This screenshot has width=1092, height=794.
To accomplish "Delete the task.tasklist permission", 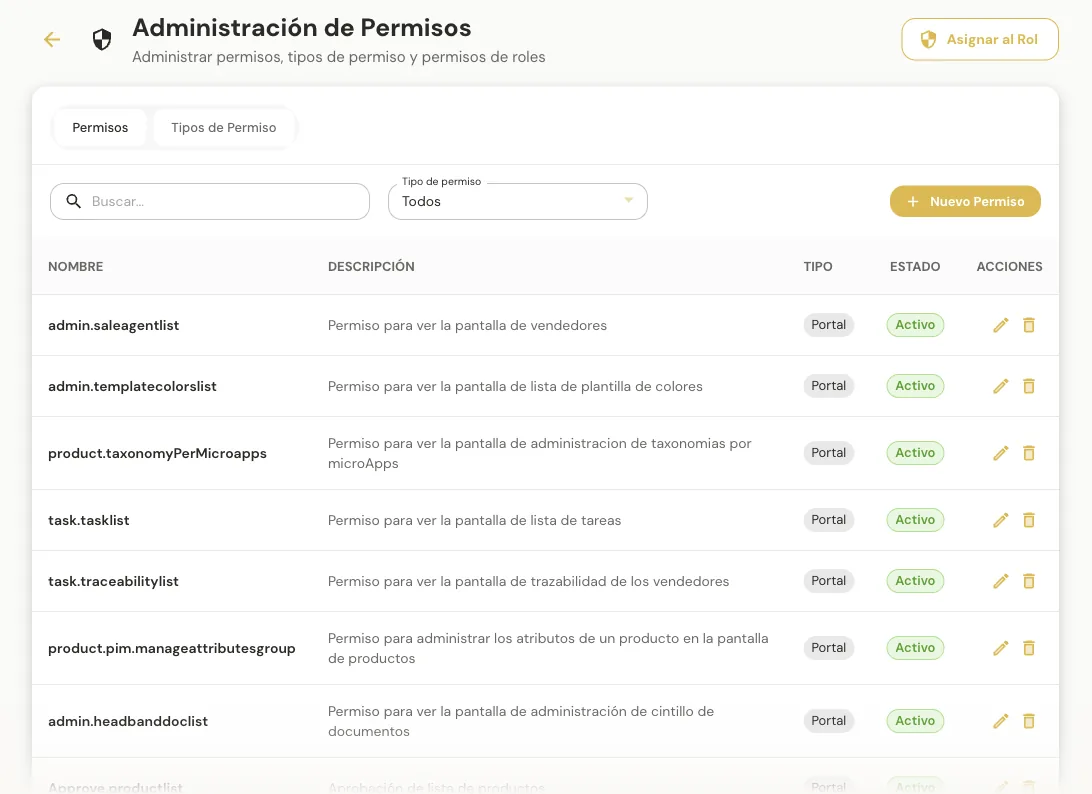I will tap(1029, 520).
